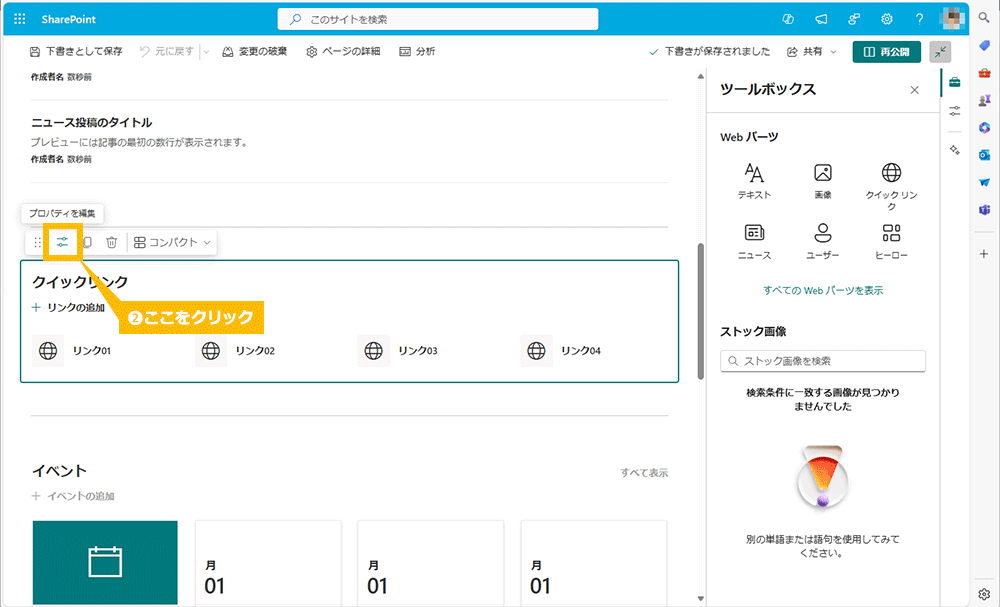Select the toolbox briefcase tab

click(955, 82)
